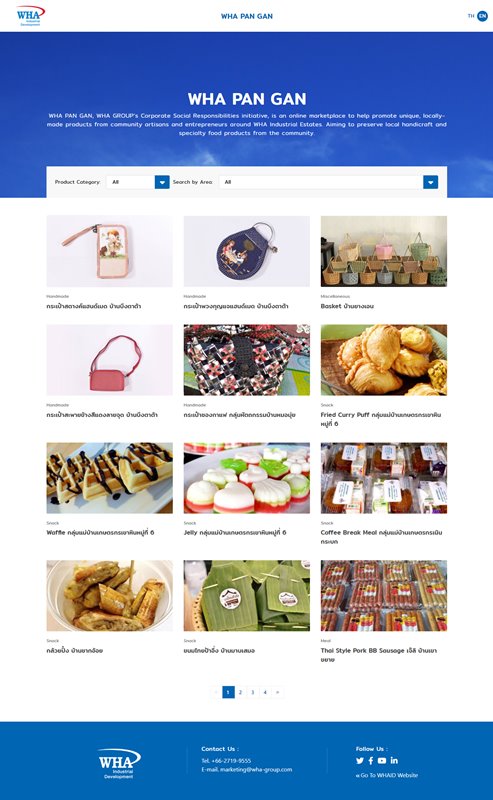Open the Fried Curry Puff product image

click(x=384, y=360)
